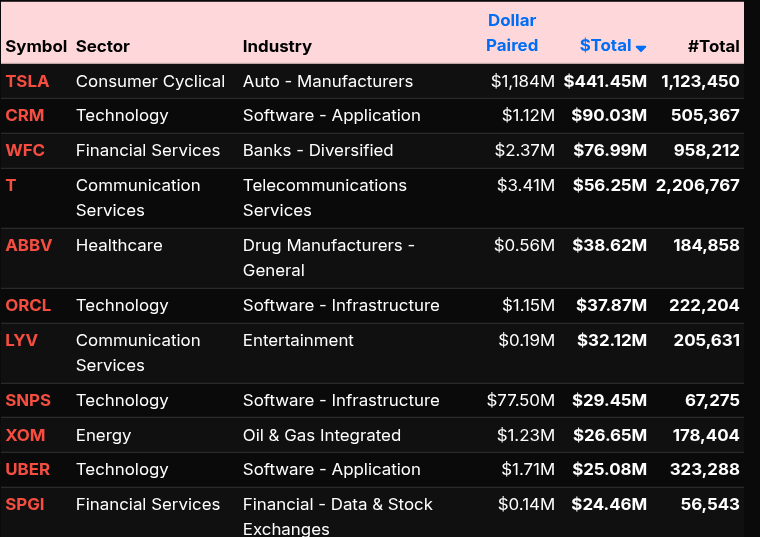The height and width of the screenshot is (537, 760).
Task: Click the sort arrow beside $Total
Action: tap(641, 47)
